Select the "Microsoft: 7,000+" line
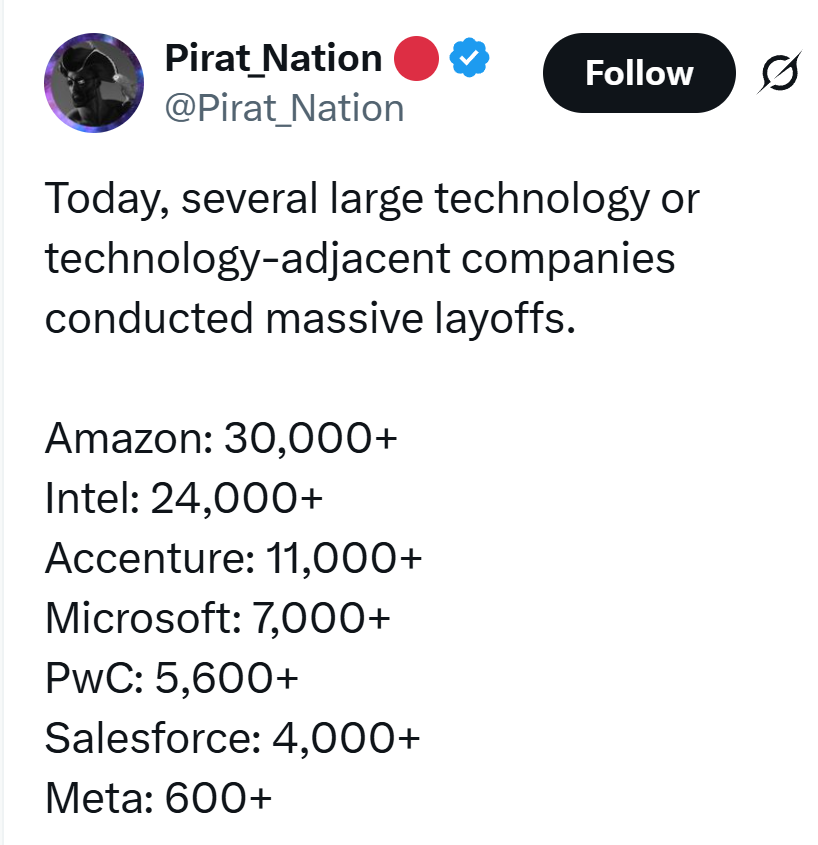This screenshot has height=845, width=818. click(217, 618)
